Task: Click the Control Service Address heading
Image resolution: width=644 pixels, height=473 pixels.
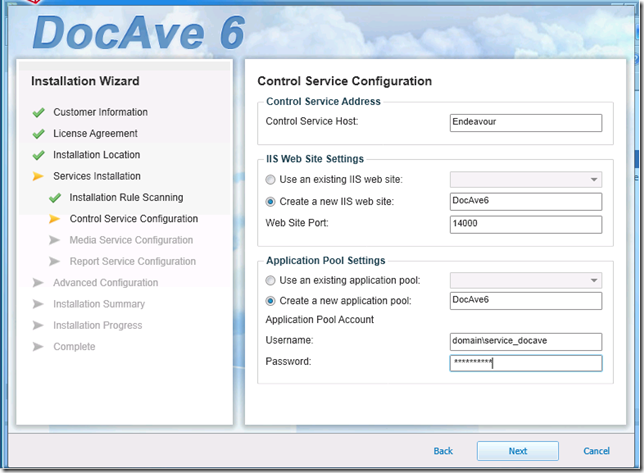Action: 323,101
